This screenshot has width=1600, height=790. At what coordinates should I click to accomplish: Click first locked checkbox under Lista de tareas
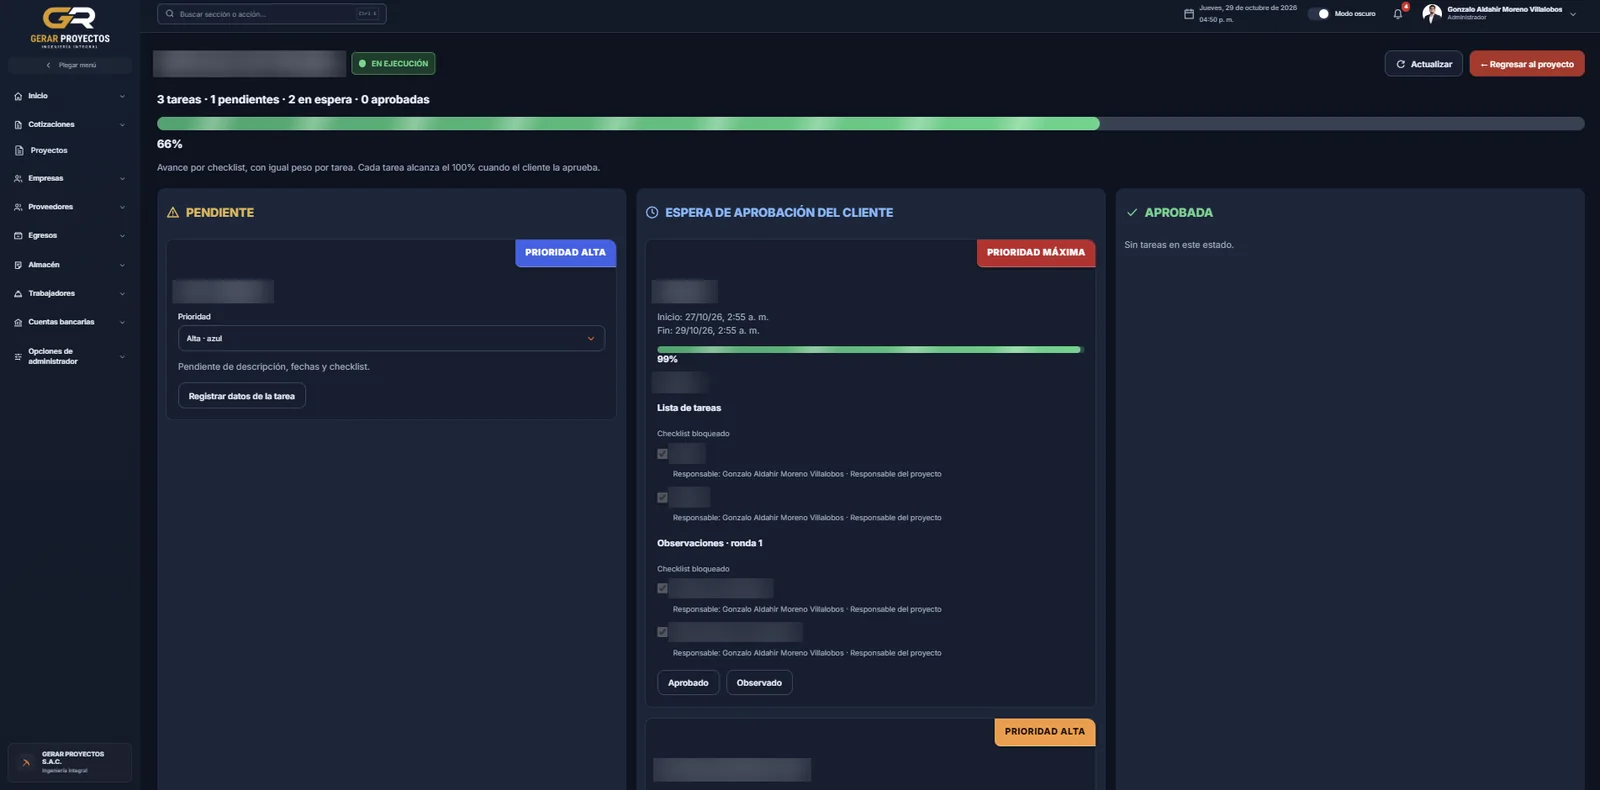pos(662,454)
